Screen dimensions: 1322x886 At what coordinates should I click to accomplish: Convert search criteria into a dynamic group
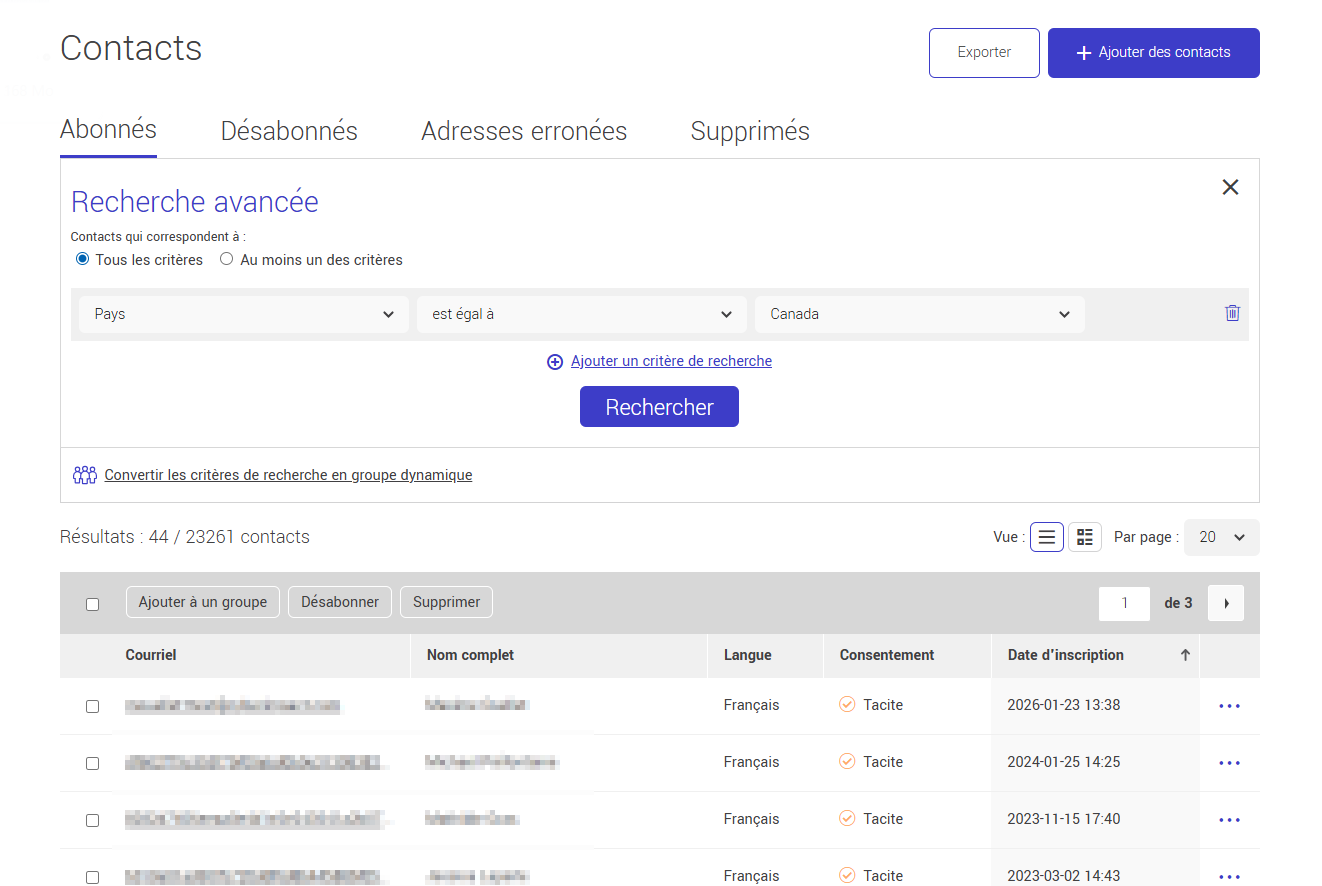[x=288, y=474]
